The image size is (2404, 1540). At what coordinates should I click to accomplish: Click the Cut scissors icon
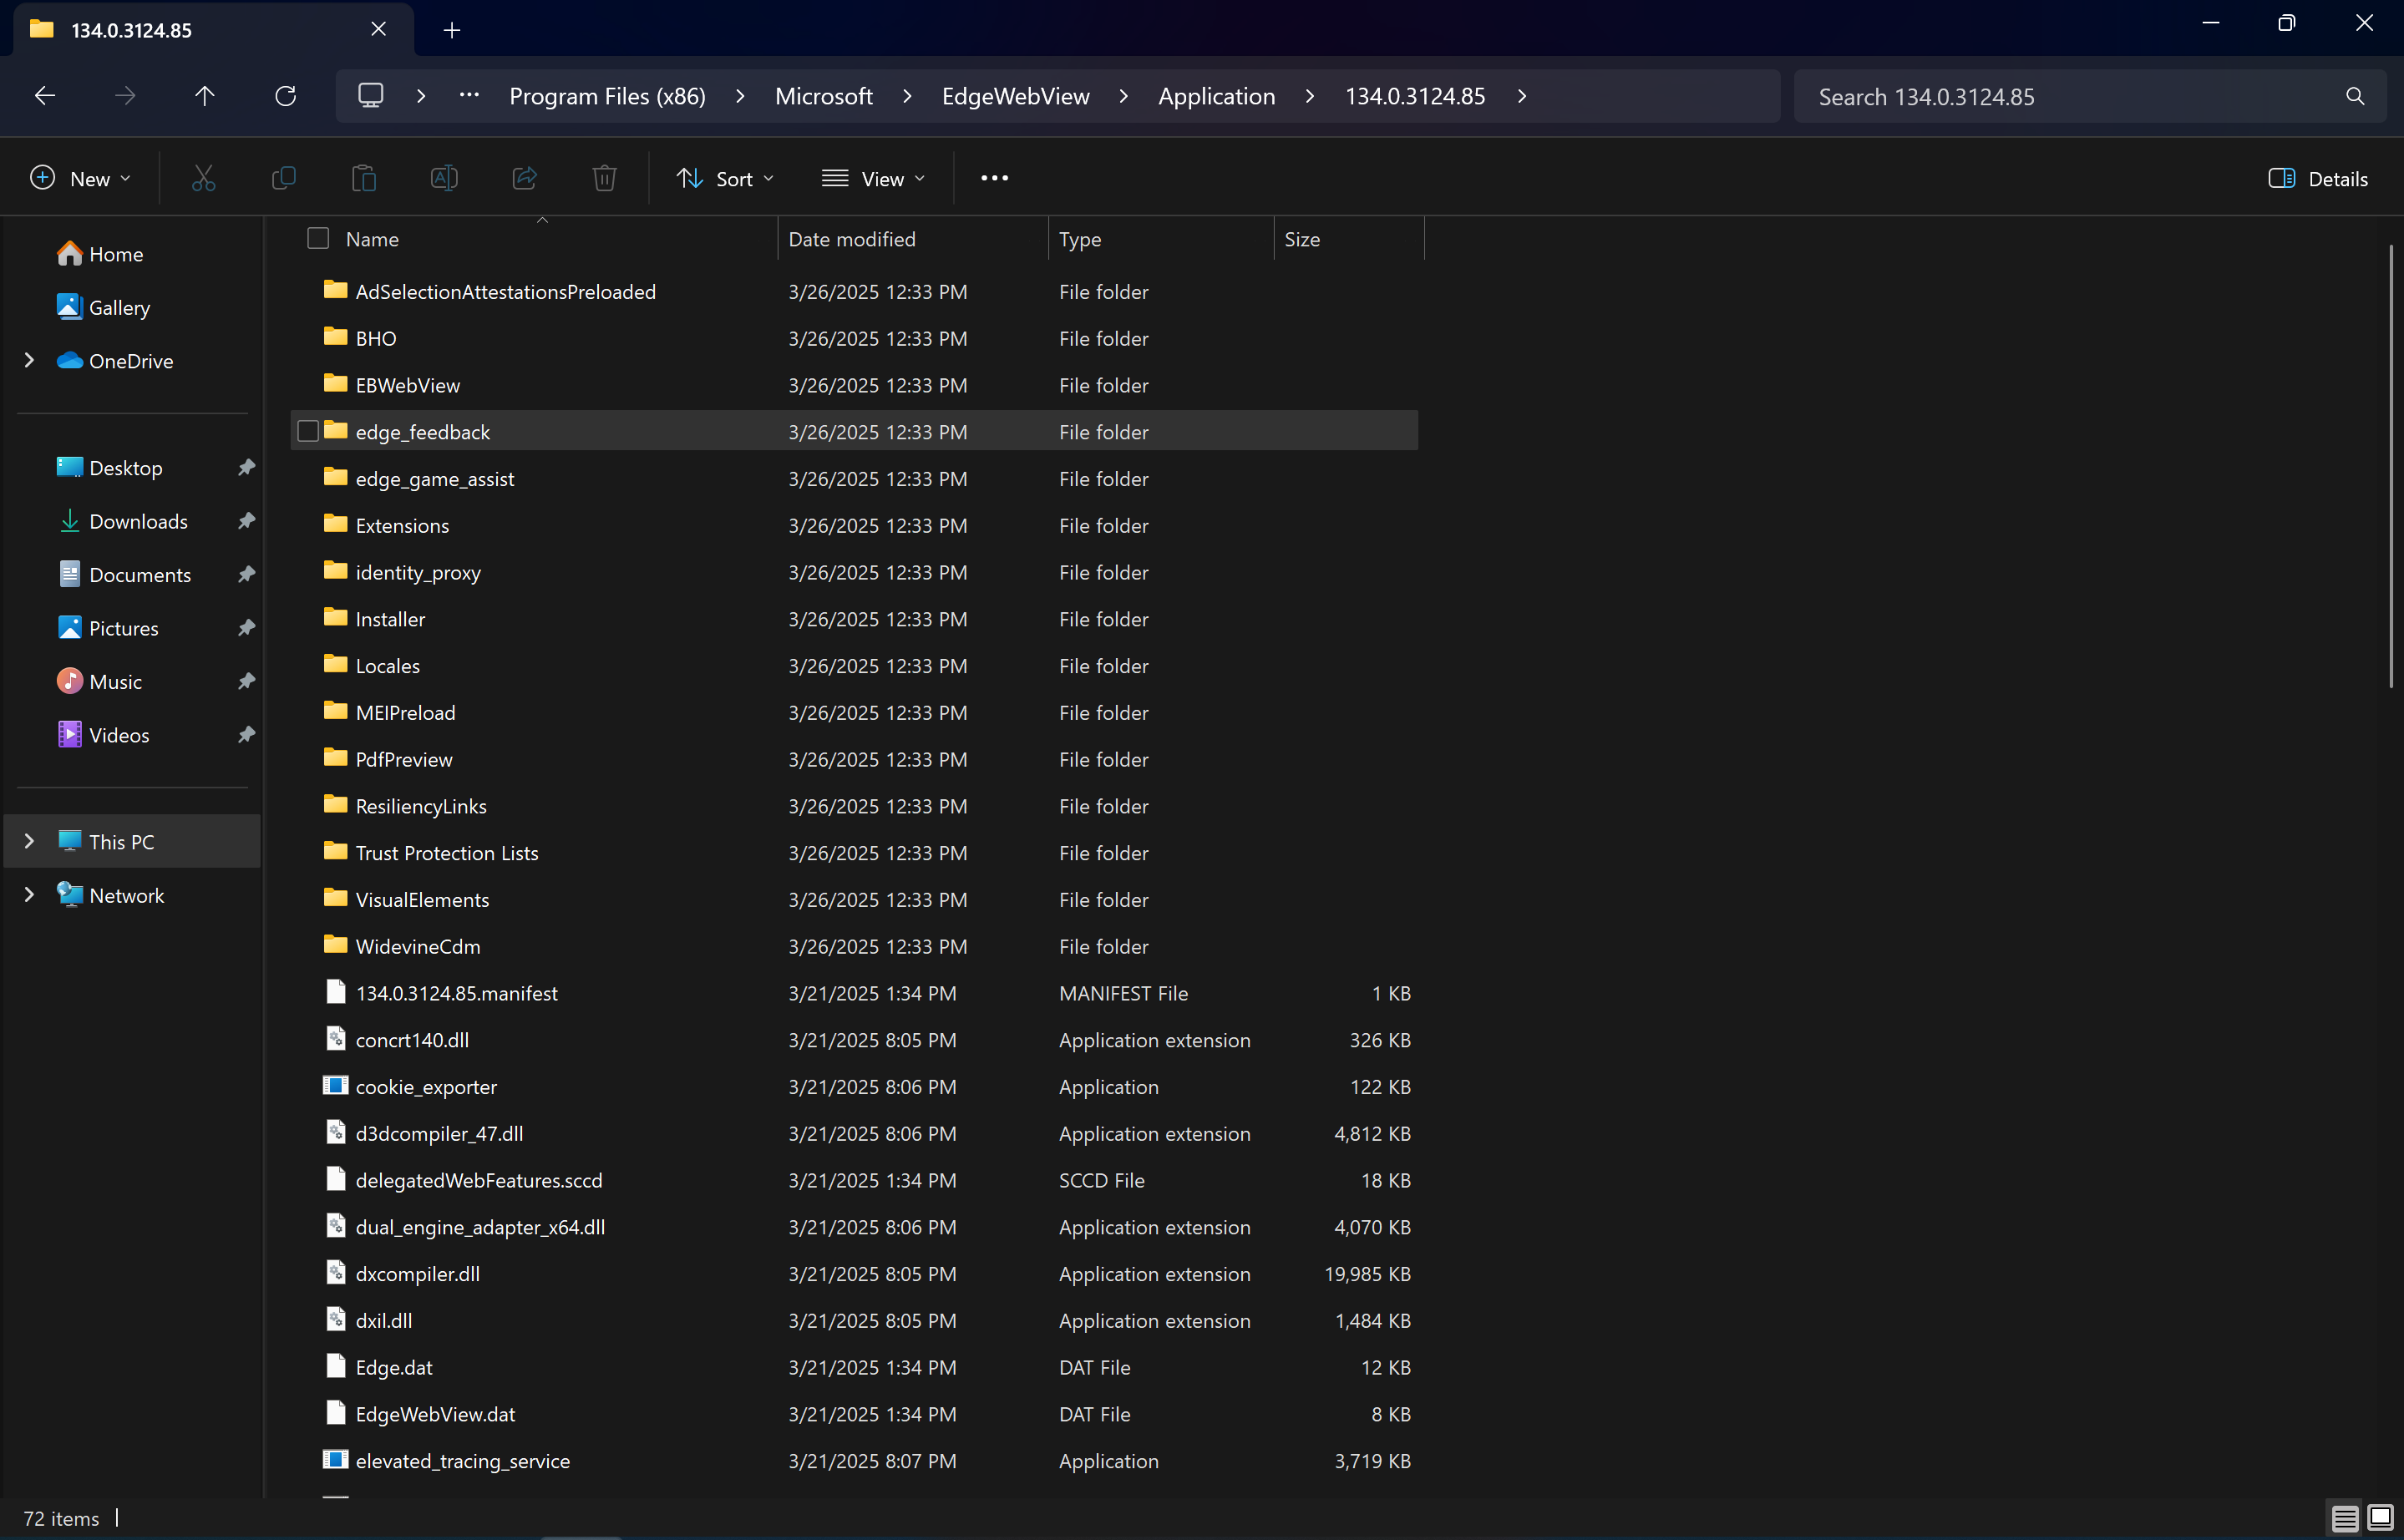tap(203, 179)
